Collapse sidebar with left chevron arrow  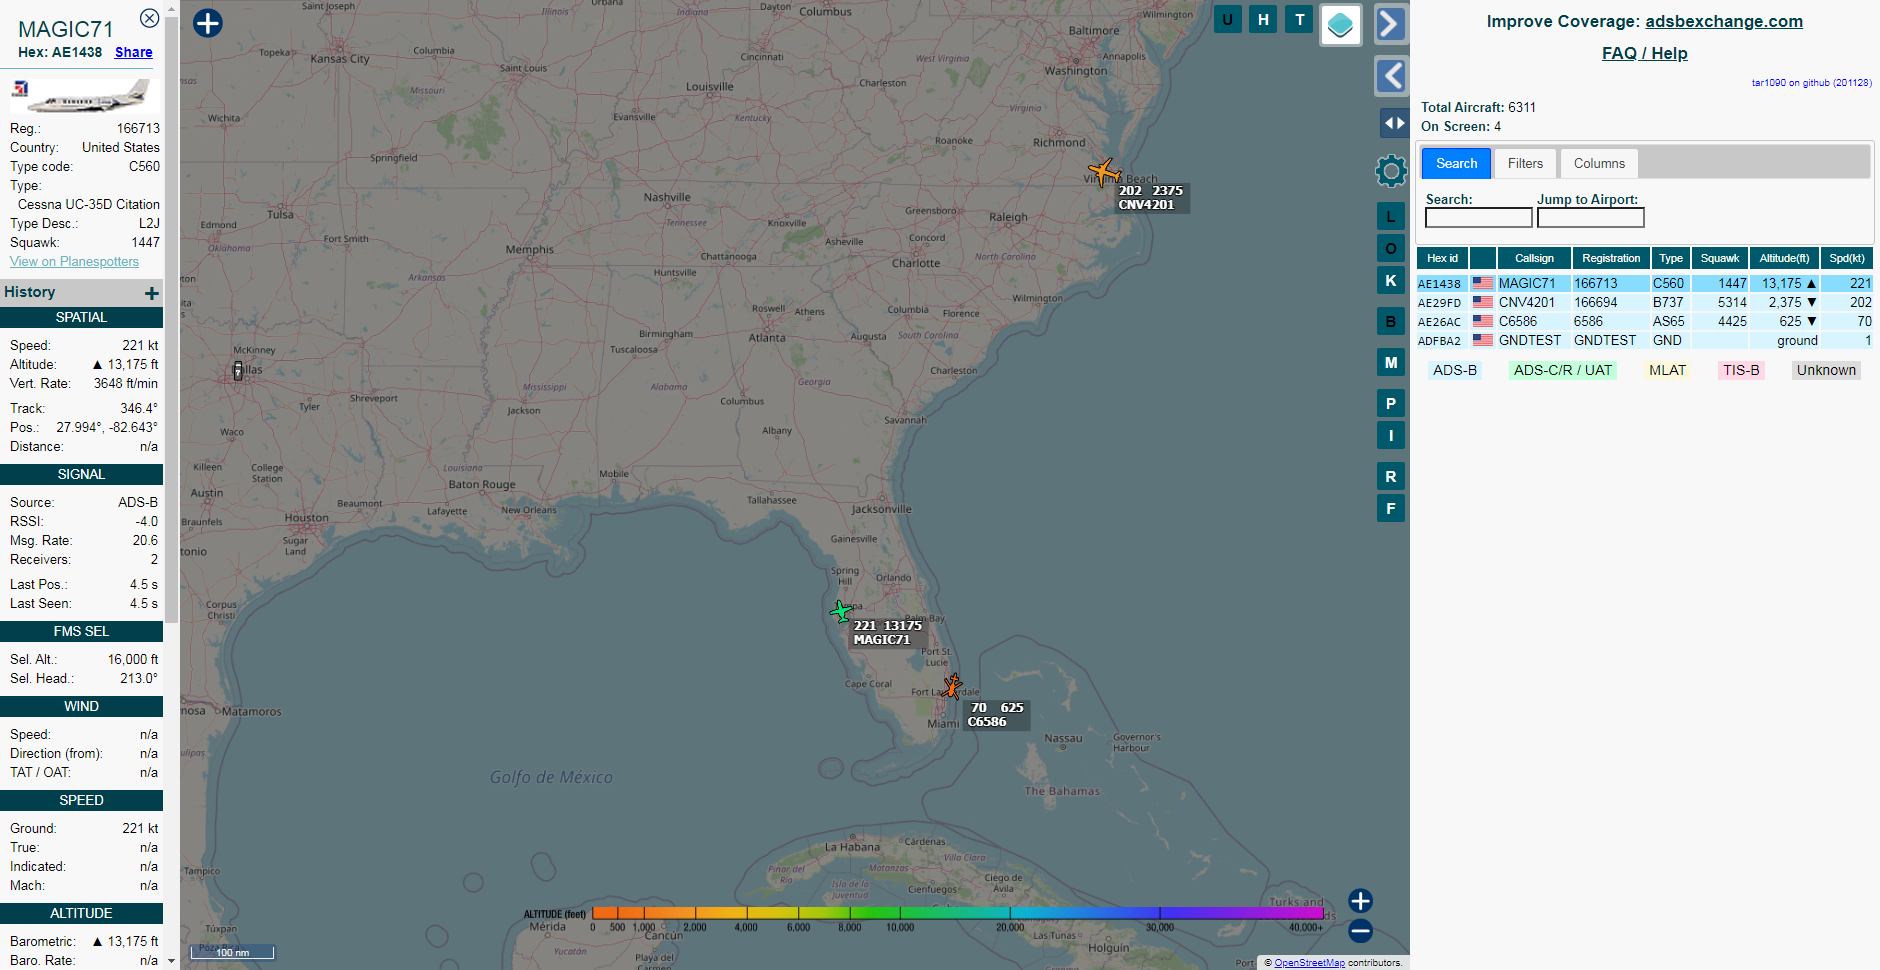1390,76
